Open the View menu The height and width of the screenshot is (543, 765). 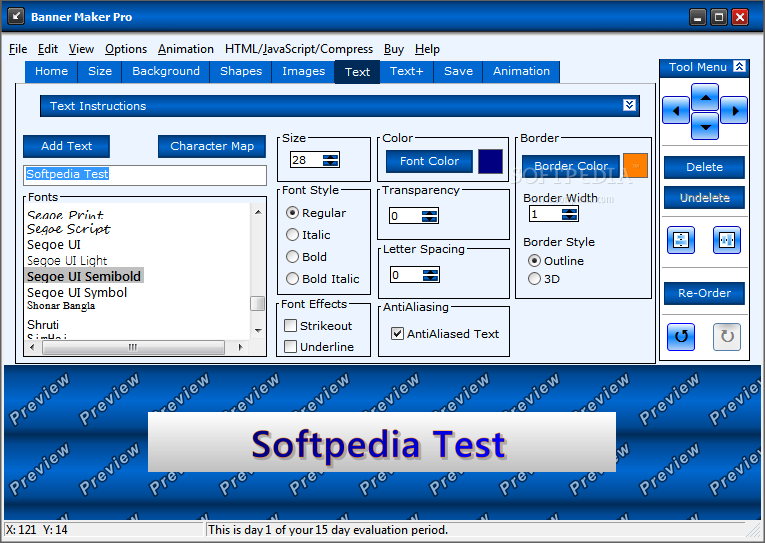pos(81,49)
